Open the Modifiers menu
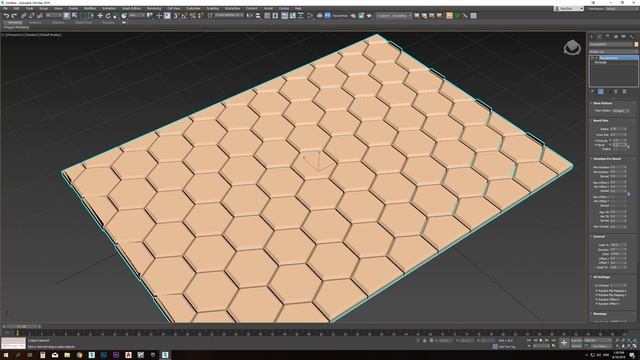This screenshot has height=360, width=640. pyautogui.click(x=90, y=8)
